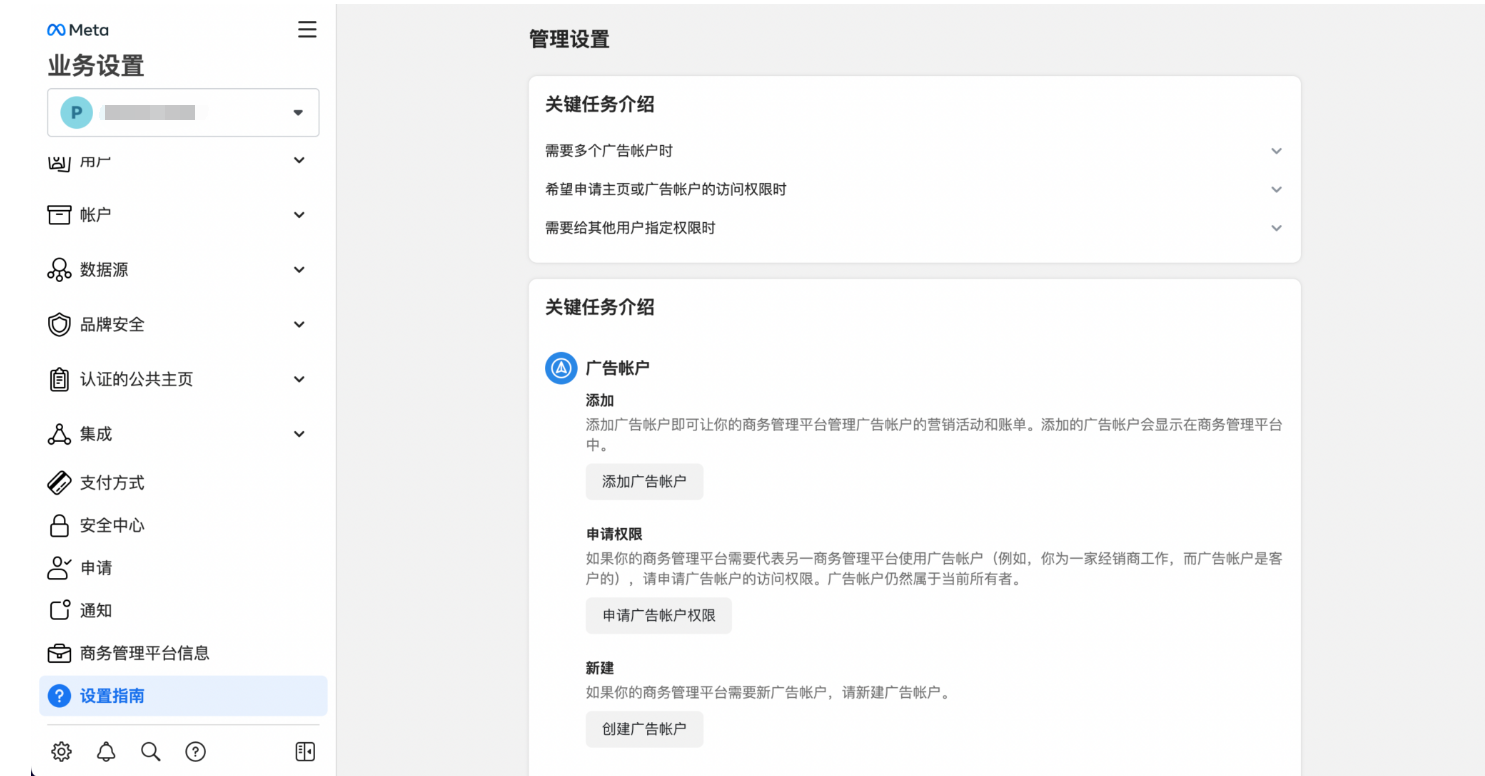This screenshot has width=1485, height=776.
Task: Click the 支付方式 payment icon
Action: [60, 483]
